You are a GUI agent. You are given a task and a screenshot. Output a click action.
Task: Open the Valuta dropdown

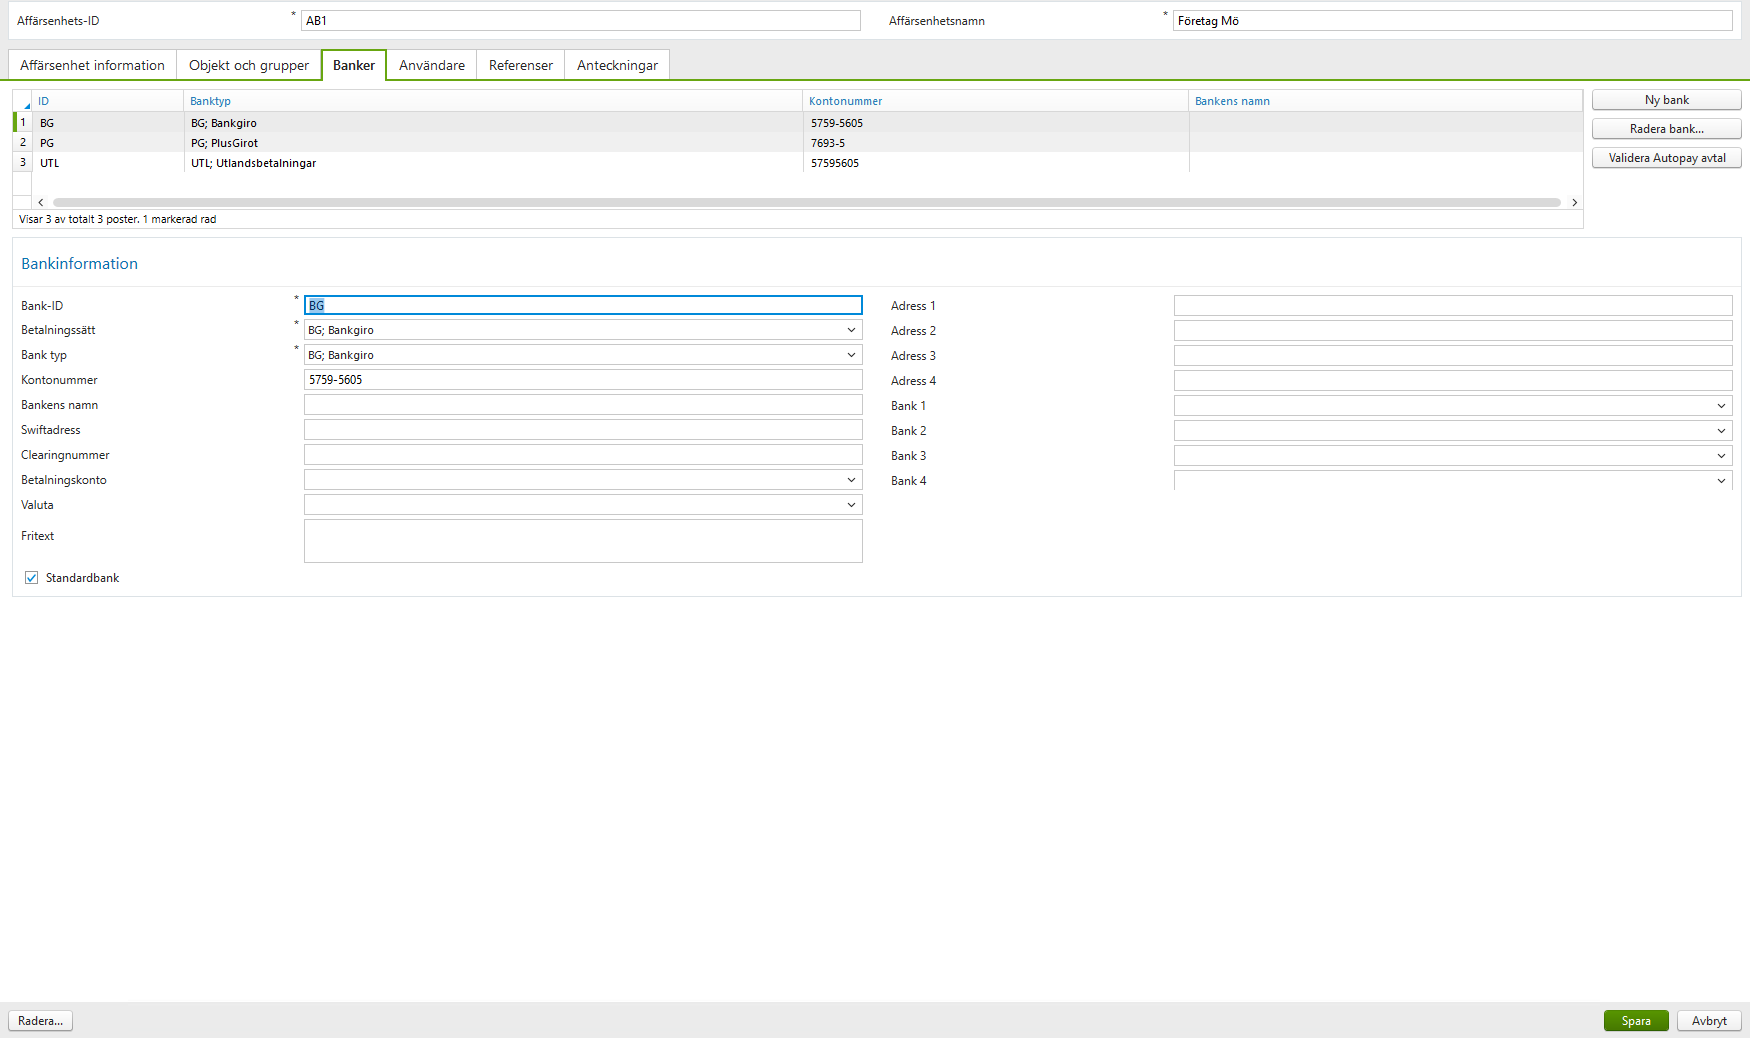coord(851,504)
